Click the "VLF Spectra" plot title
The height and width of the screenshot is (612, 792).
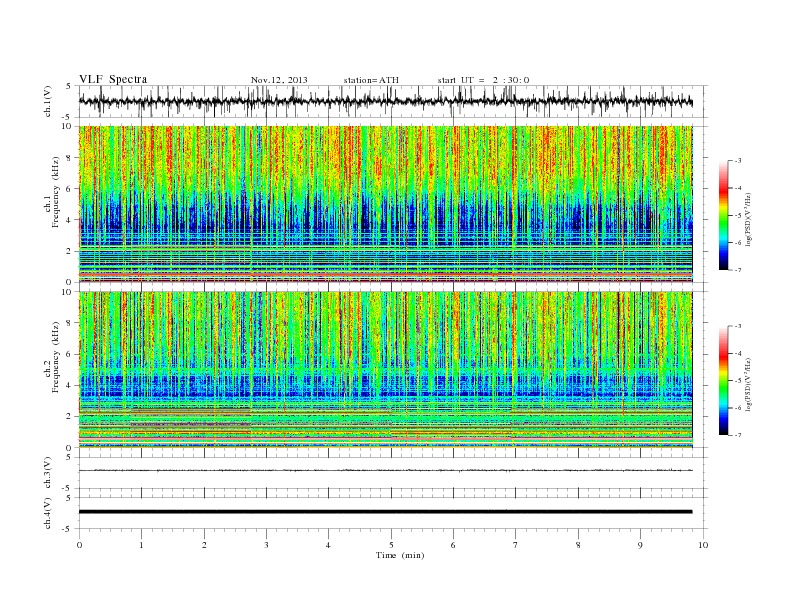pos(113,79)
